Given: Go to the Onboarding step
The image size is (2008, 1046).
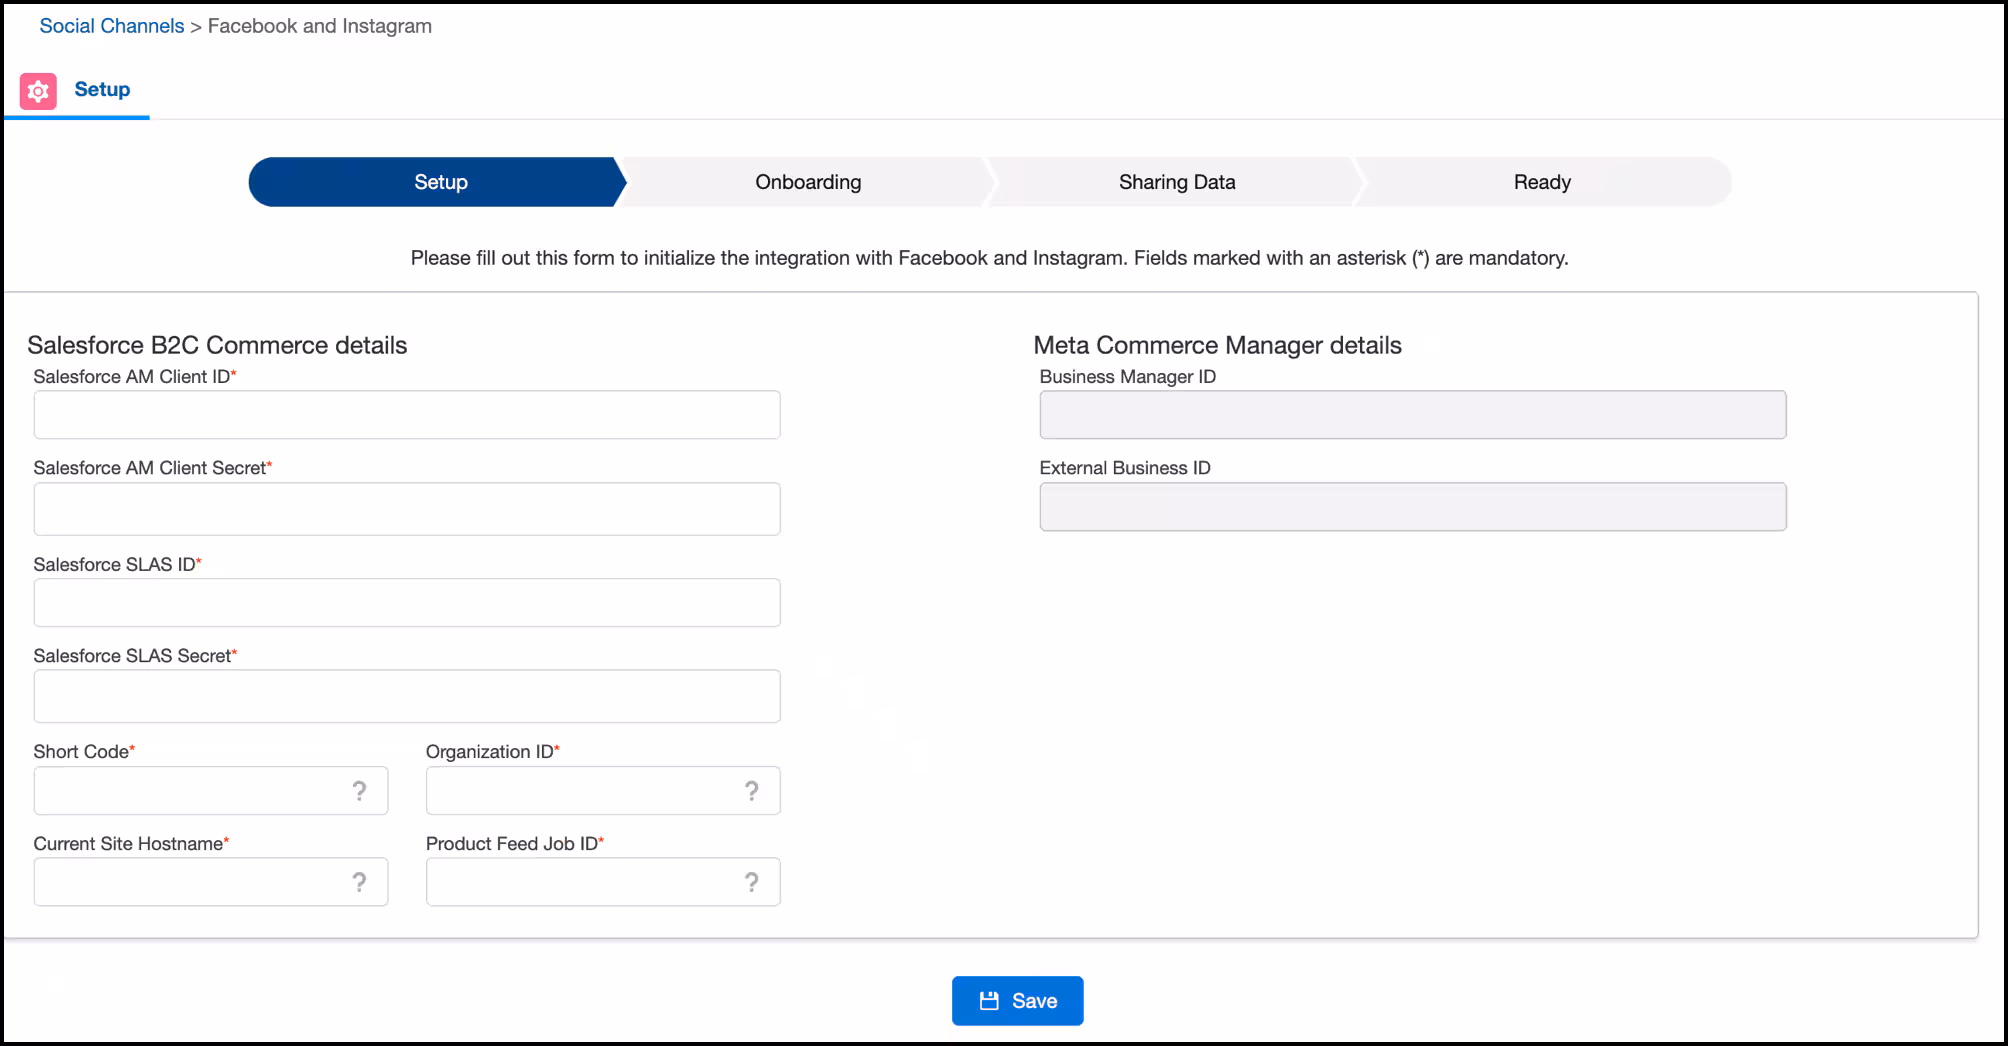Looking at the screenshot, I should [808, 182].
